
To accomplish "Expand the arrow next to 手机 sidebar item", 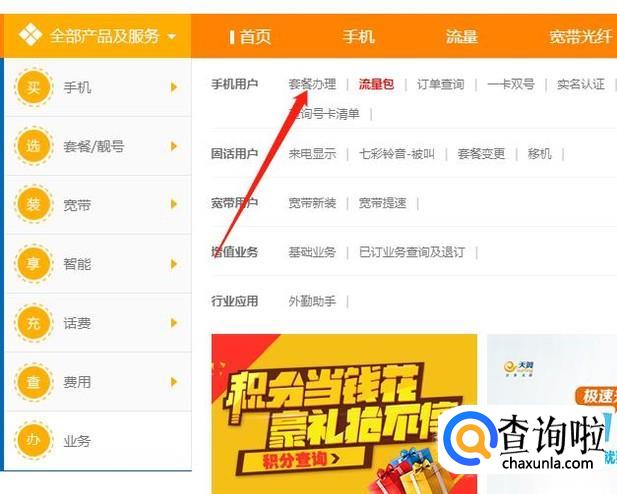I will click(x=174, y=87).
